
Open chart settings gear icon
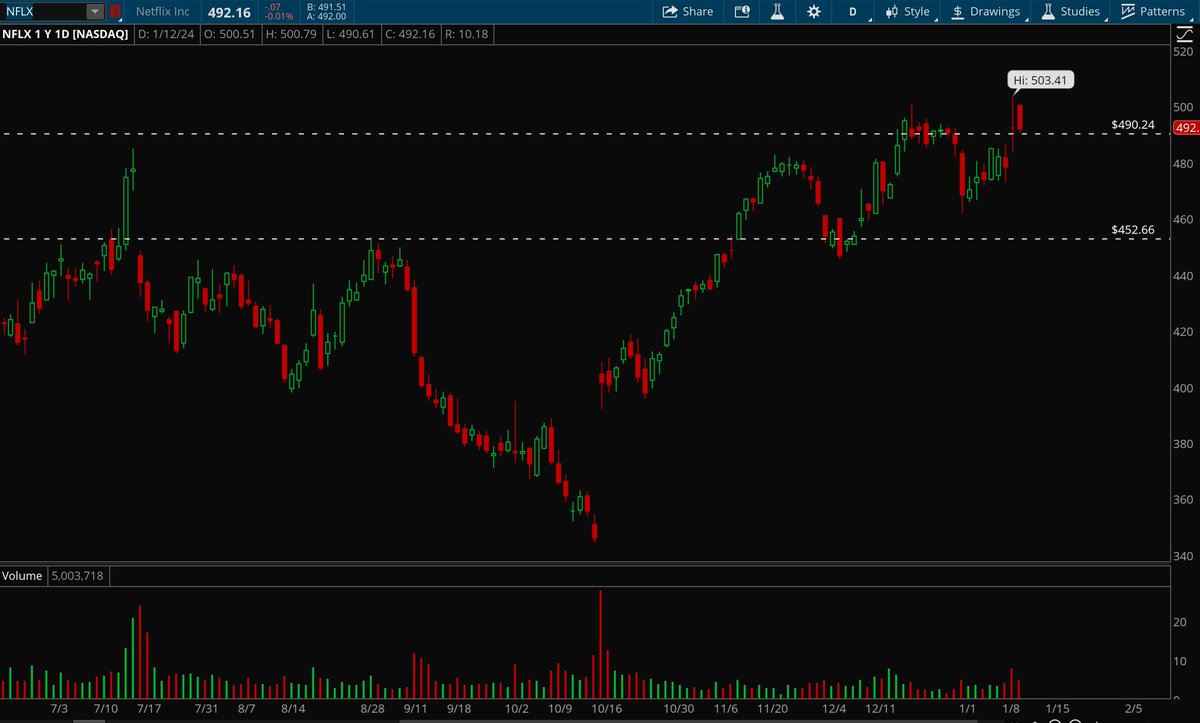tap(813, 11)
